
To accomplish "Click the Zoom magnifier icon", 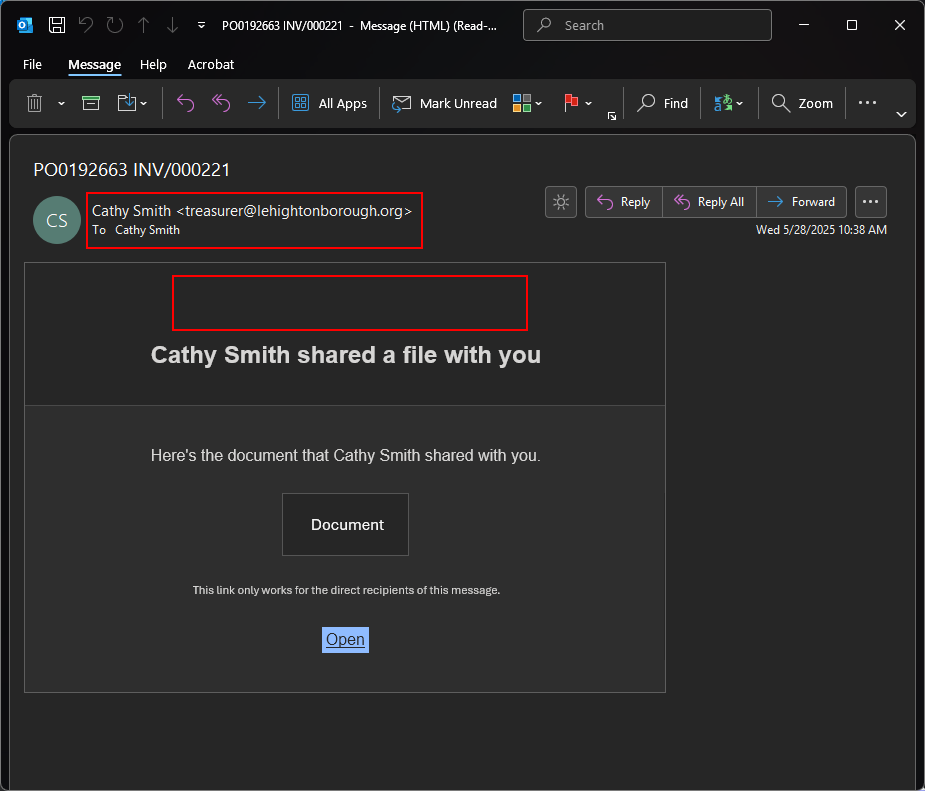I will pyautogui.click(x=781, y=103).
